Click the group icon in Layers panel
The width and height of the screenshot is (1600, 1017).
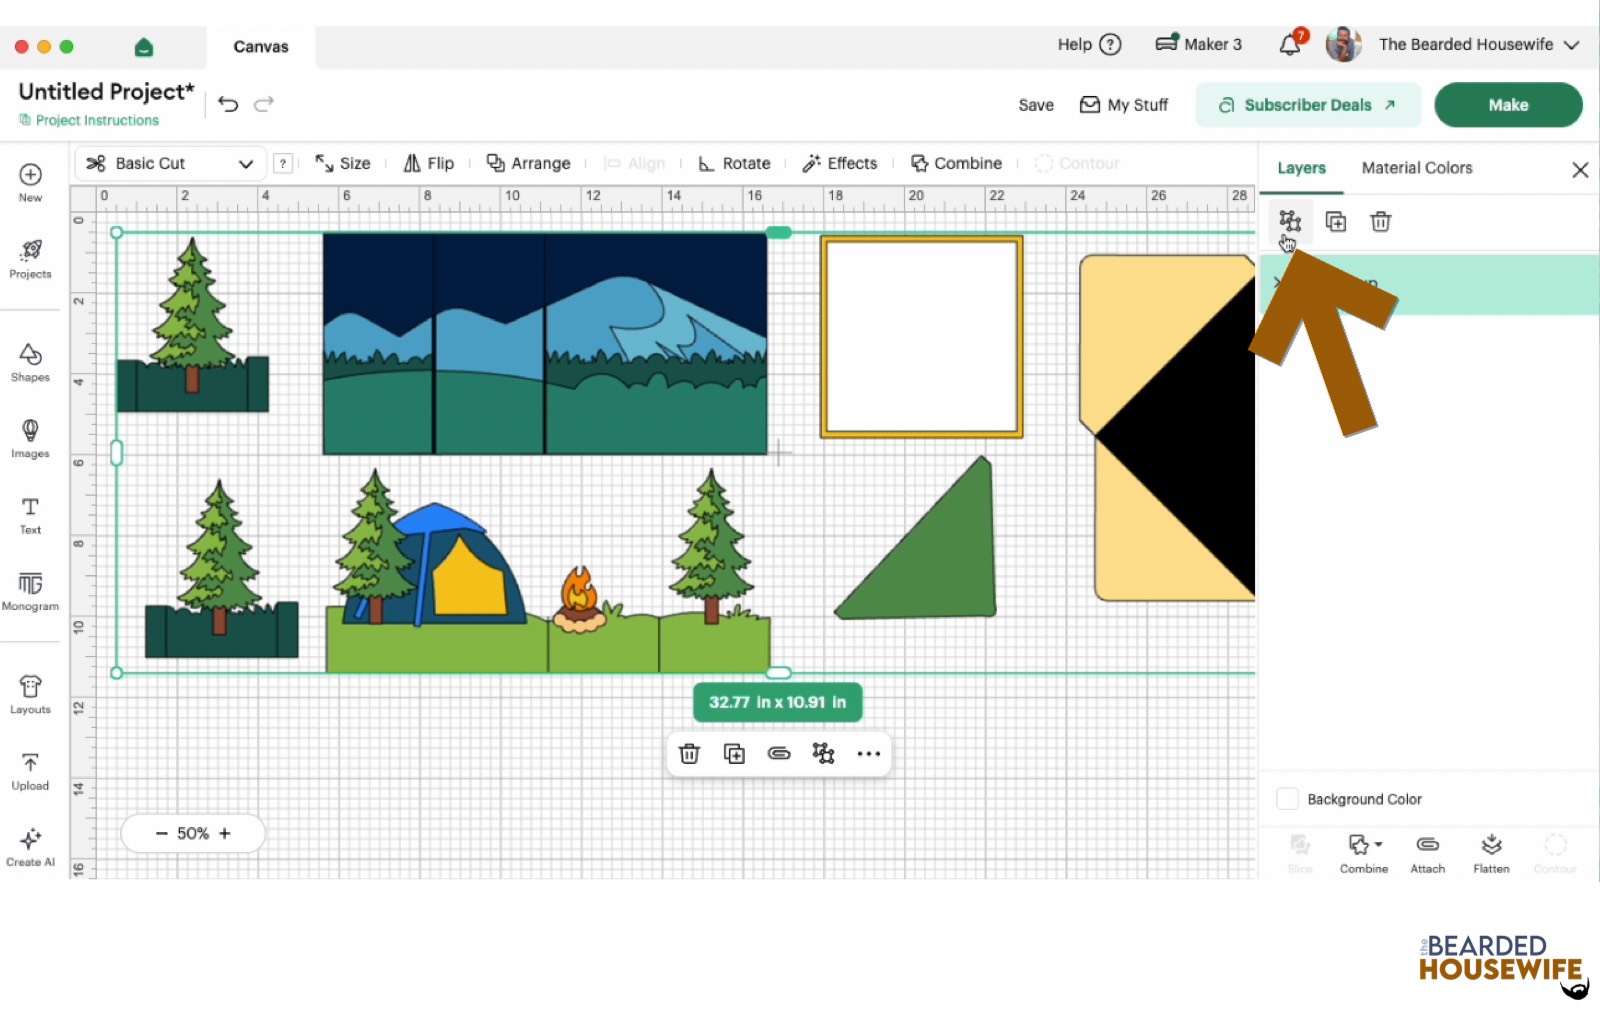tap(1290, 221)
